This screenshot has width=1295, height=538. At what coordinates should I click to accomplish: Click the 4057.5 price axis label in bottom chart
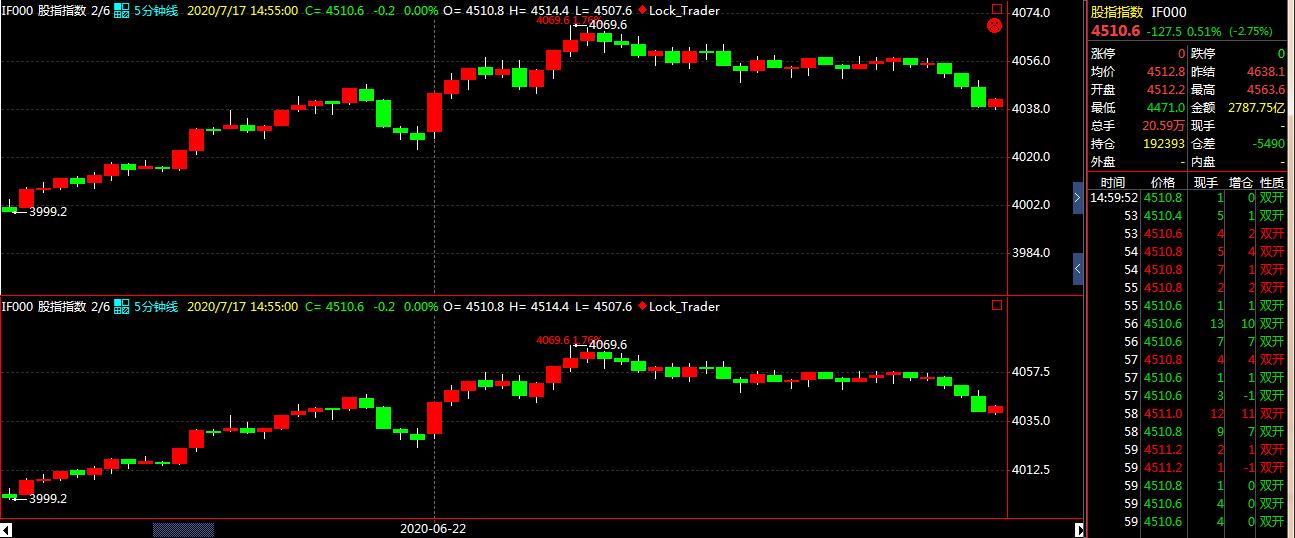coord(1031,372)
